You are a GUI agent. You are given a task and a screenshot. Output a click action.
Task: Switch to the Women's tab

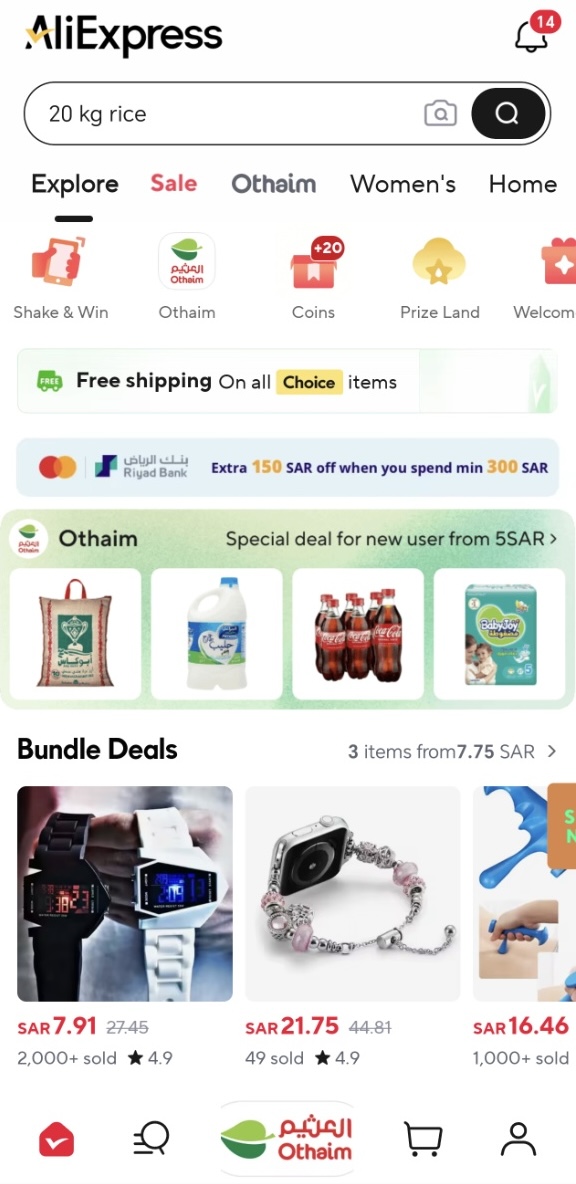pyautogui.click(x=403, y=183)
